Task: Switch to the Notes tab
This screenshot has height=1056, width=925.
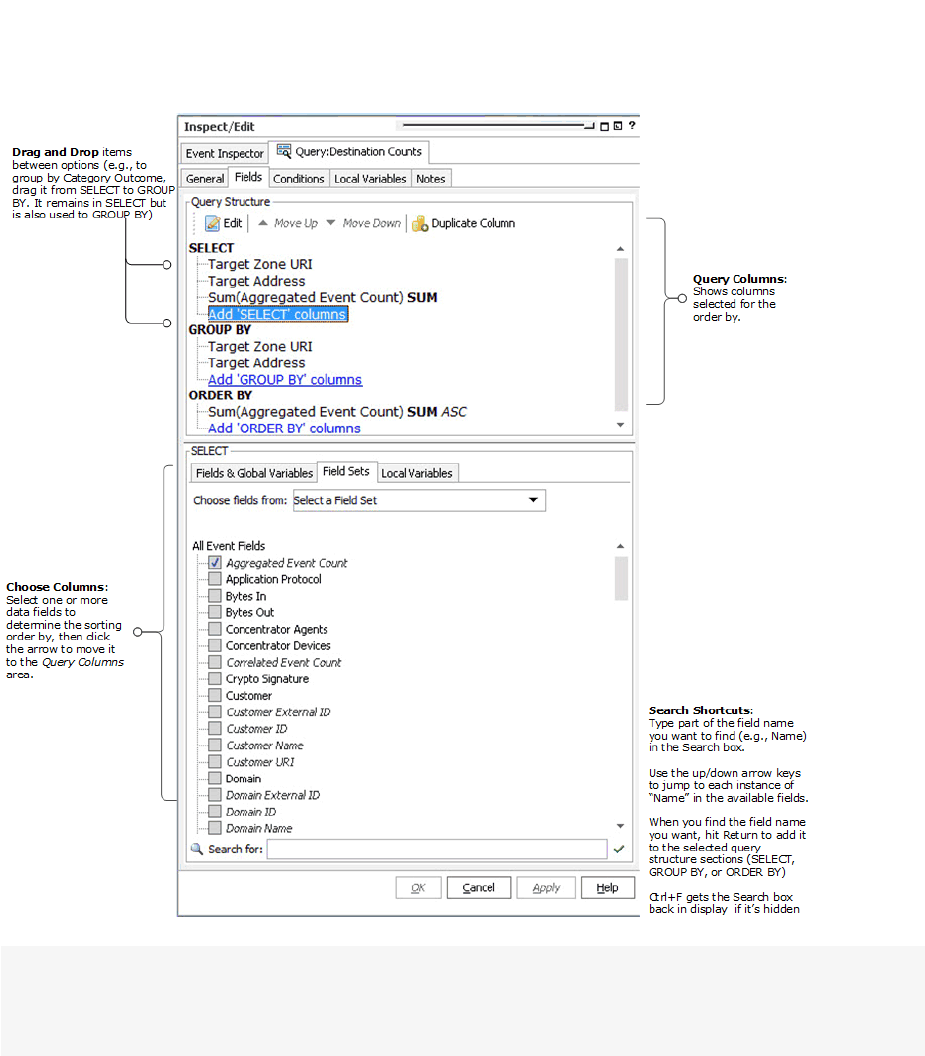Action: [430, 178]
